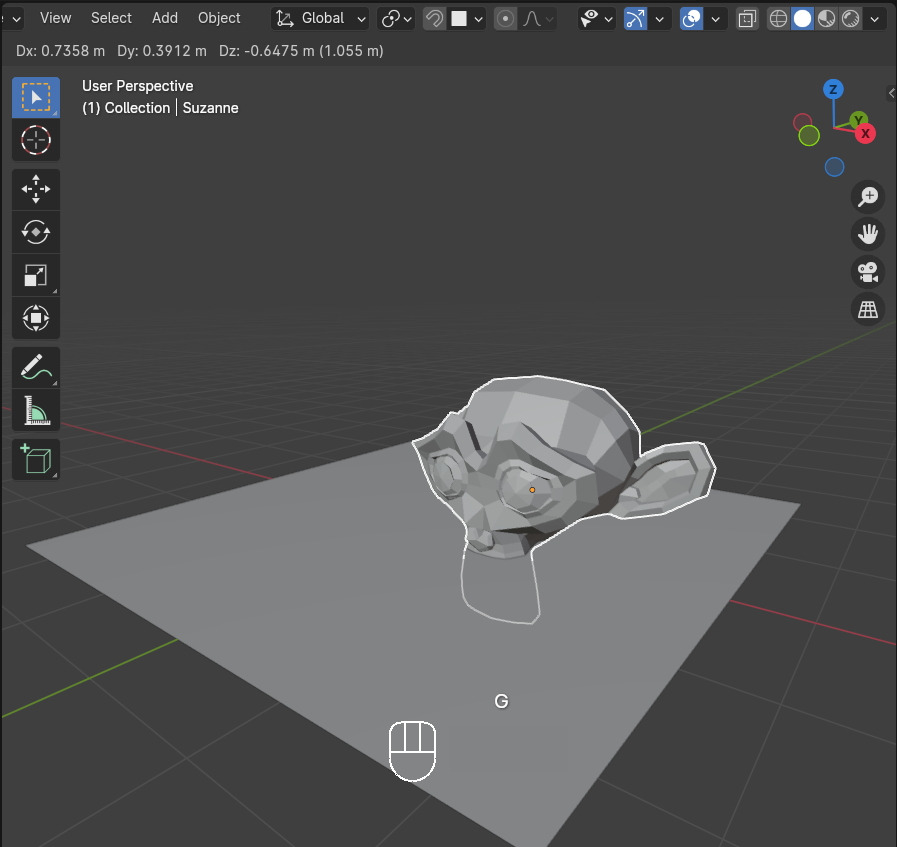Snap view to Z axis on gizmo

[833, 89]
